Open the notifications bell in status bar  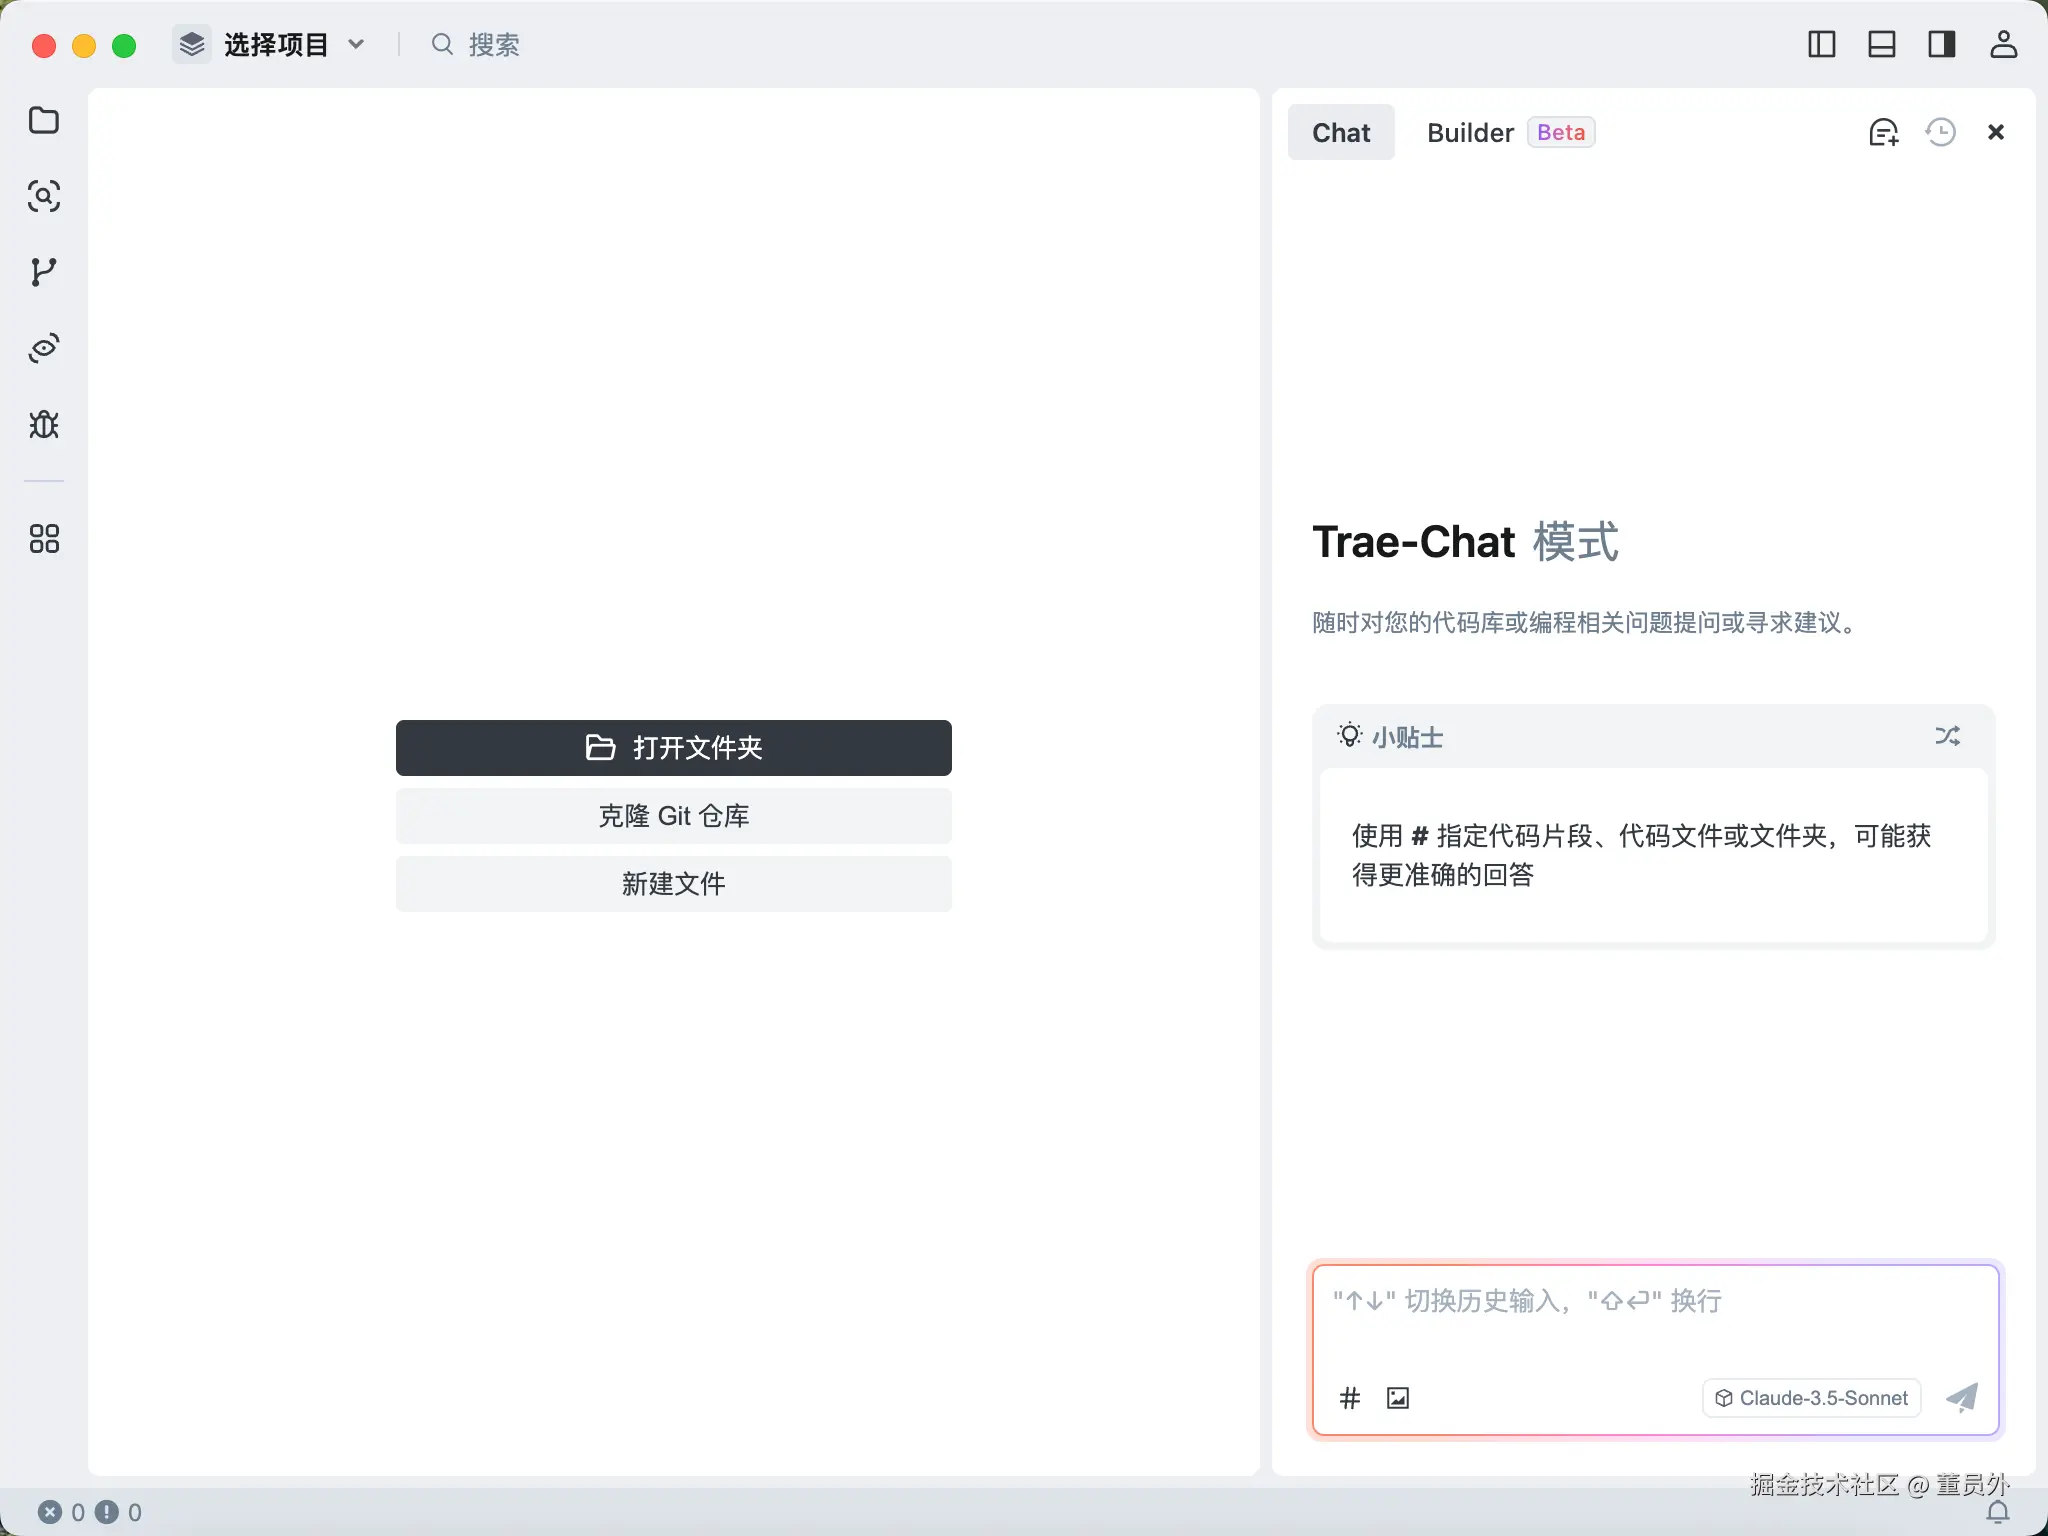[1998, 1512]
